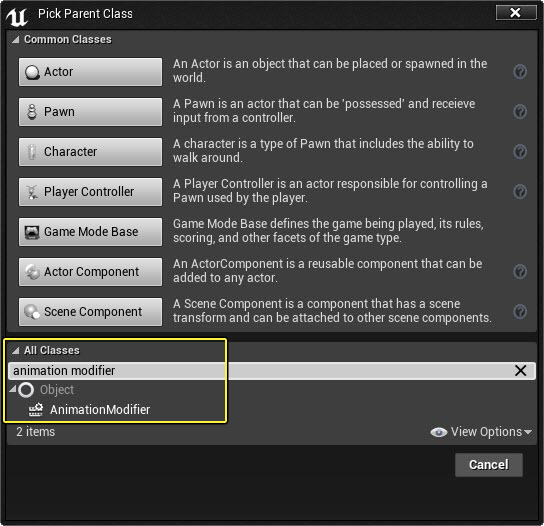Collapse the Common Classes section

[15, 39]
